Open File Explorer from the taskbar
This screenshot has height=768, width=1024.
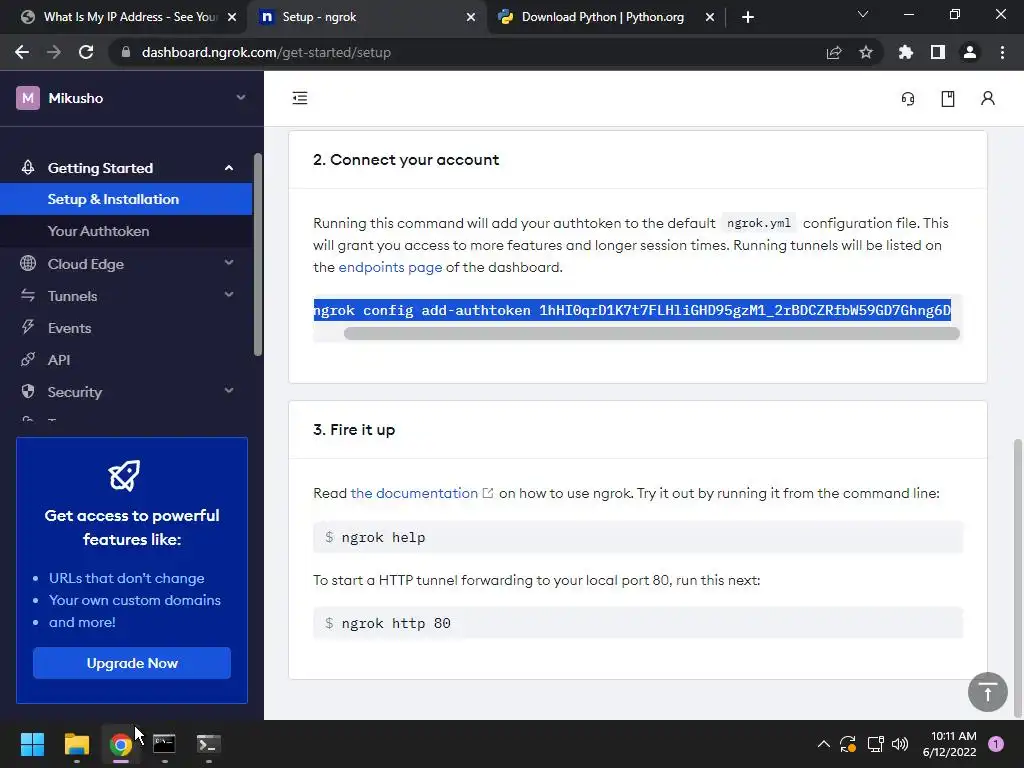tap(77, 744)
